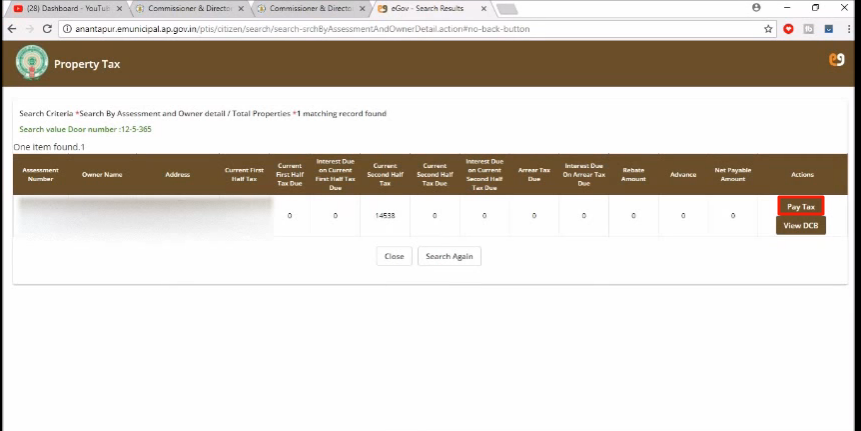861x431 pixels.
Task: Click the Current First Half Tax header
Action: (244, 175)
